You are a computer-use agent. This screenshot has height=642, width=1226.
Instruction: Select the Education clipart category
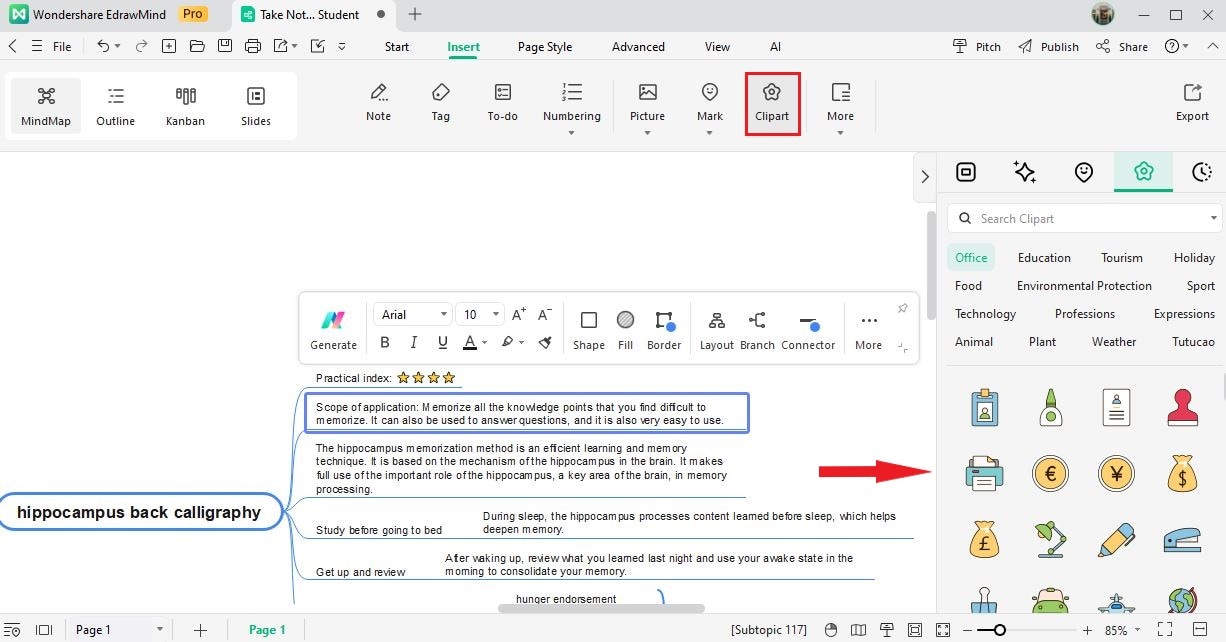1044,257
